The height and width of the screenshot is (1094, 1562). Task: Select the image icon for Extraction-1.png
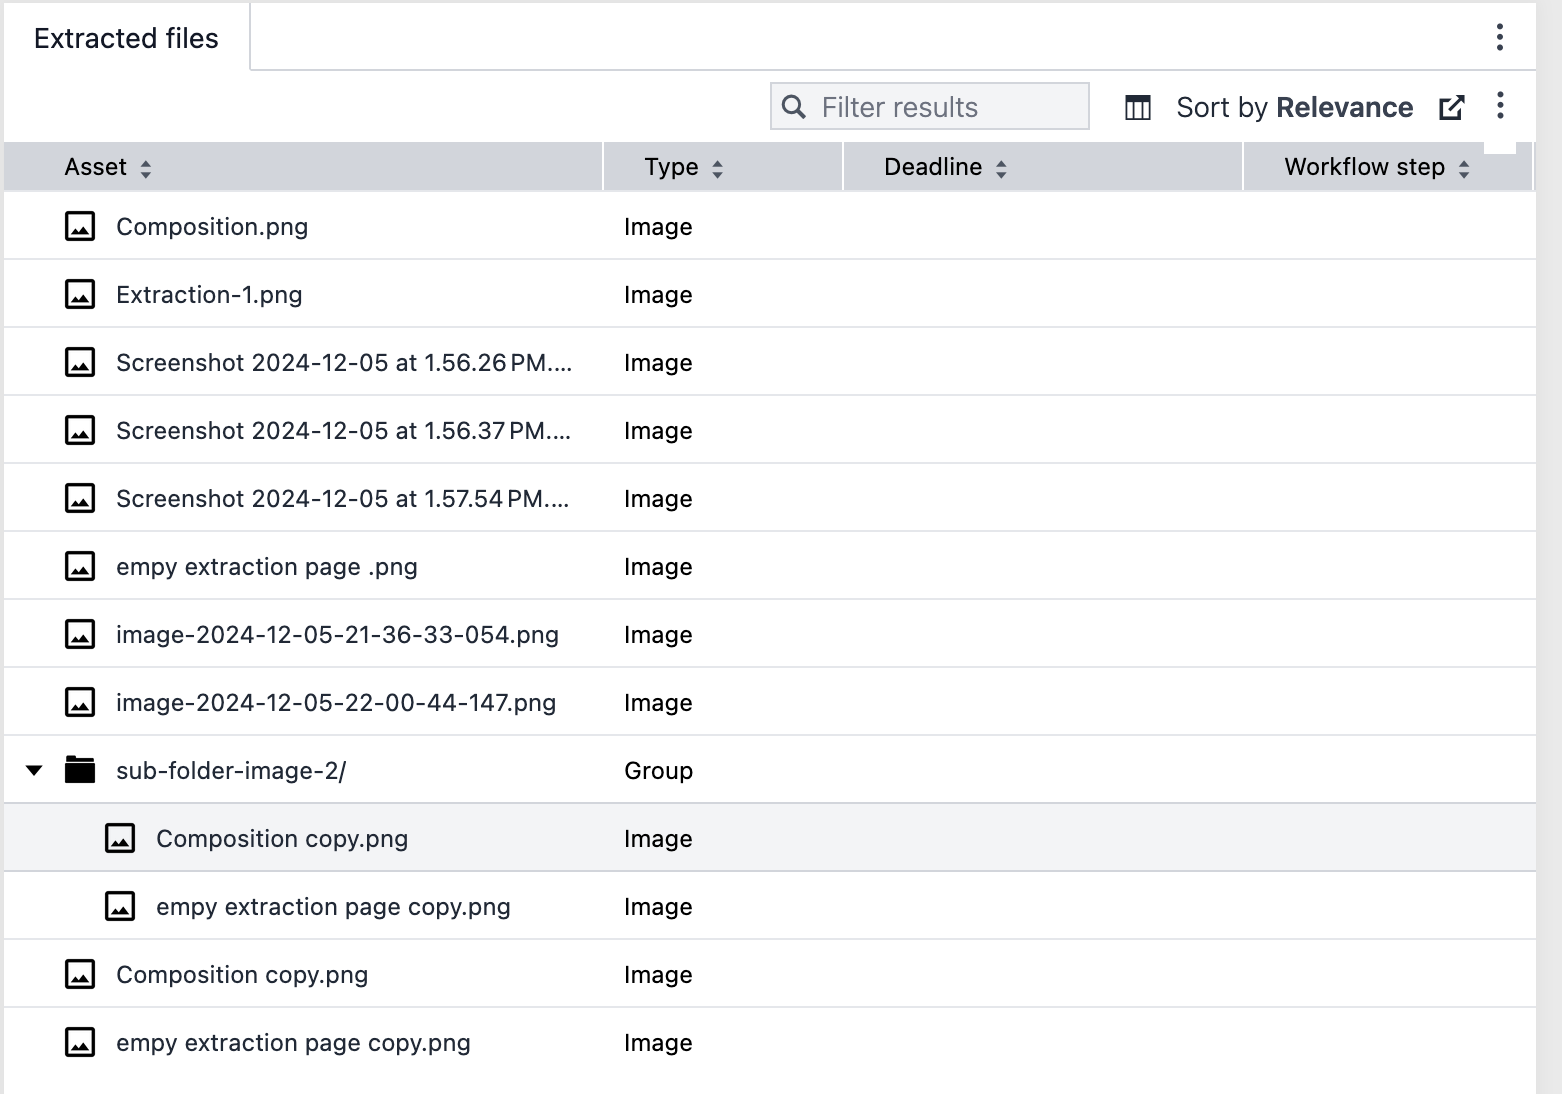(x=79, y=295)
